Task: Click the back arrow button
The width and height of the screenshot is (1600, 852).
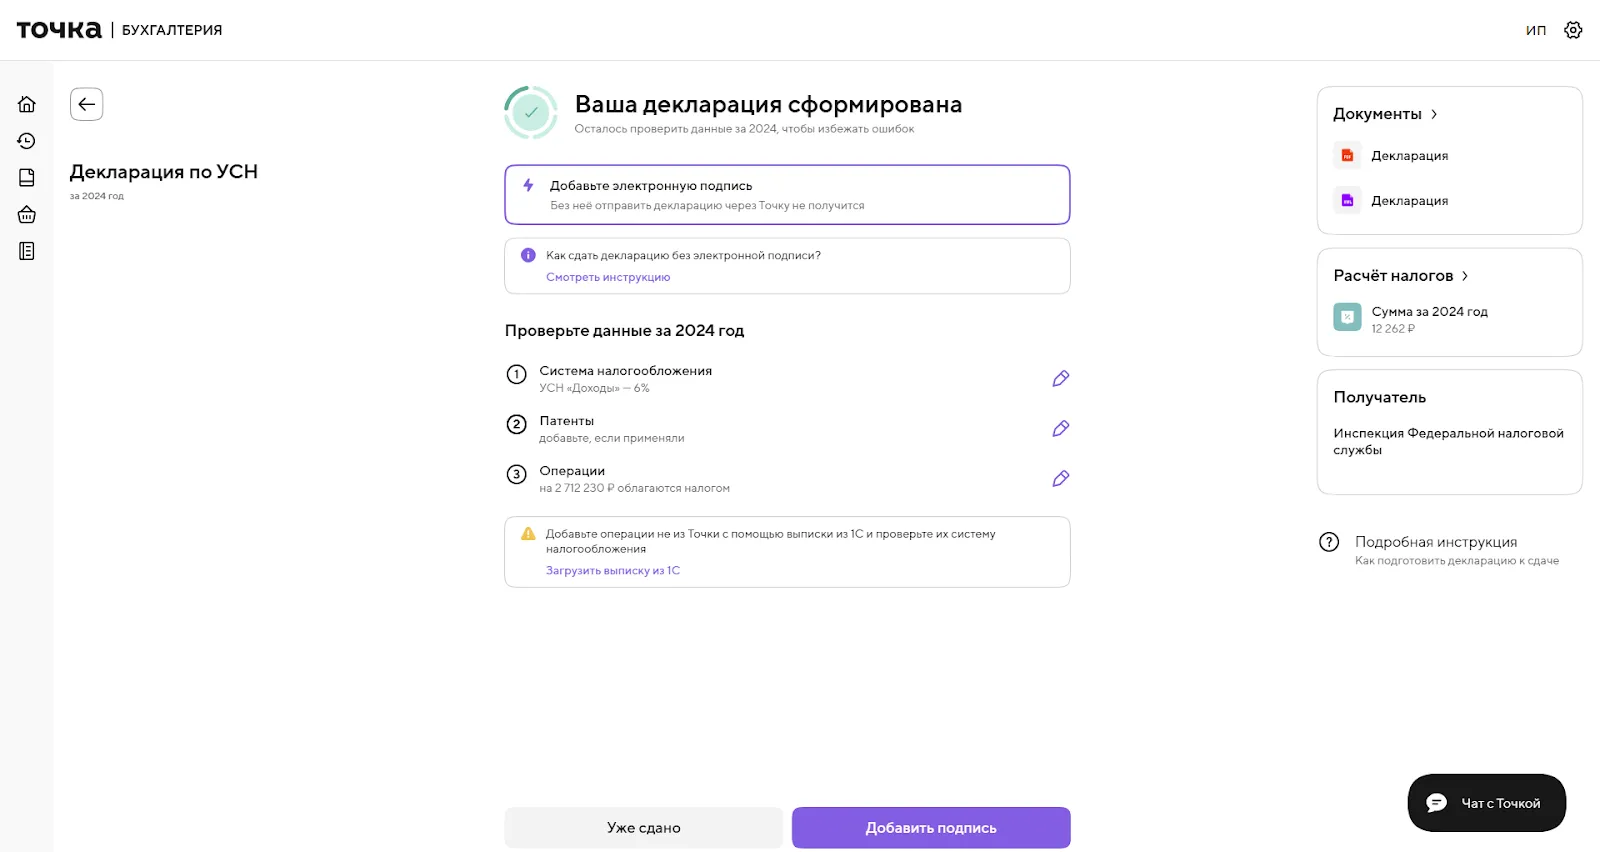Action: 87,104
